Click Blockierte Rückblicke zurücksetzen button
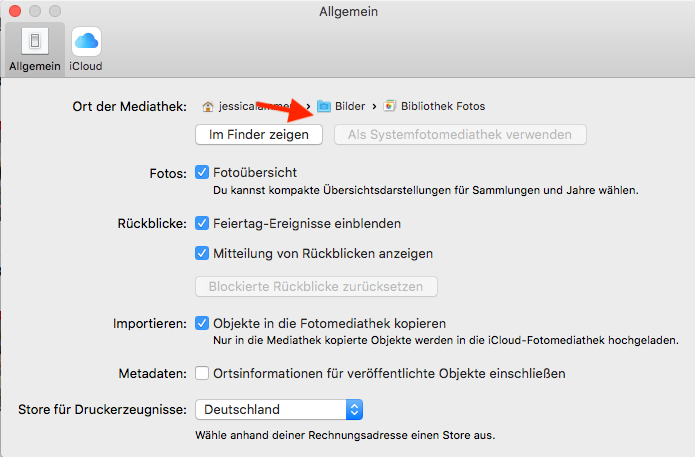 coord(316,286)
